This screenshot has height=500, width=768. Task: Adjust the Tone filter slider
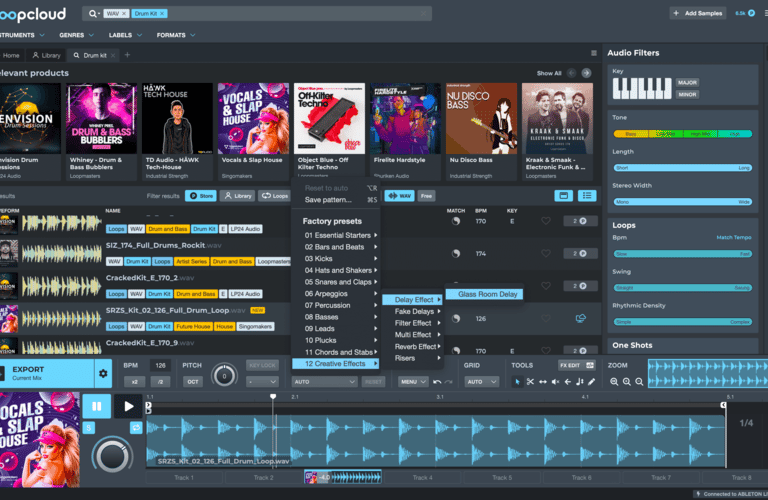683,134
